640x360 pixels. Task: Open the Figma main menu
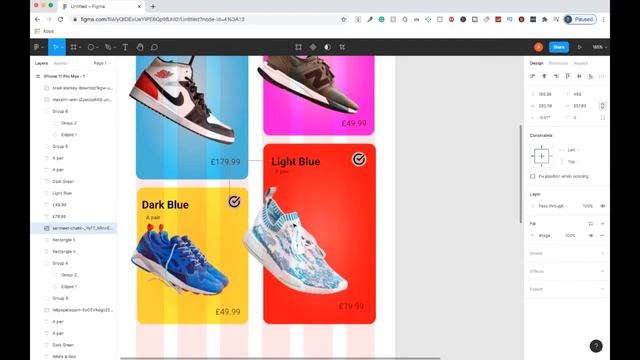coord(39,47)
